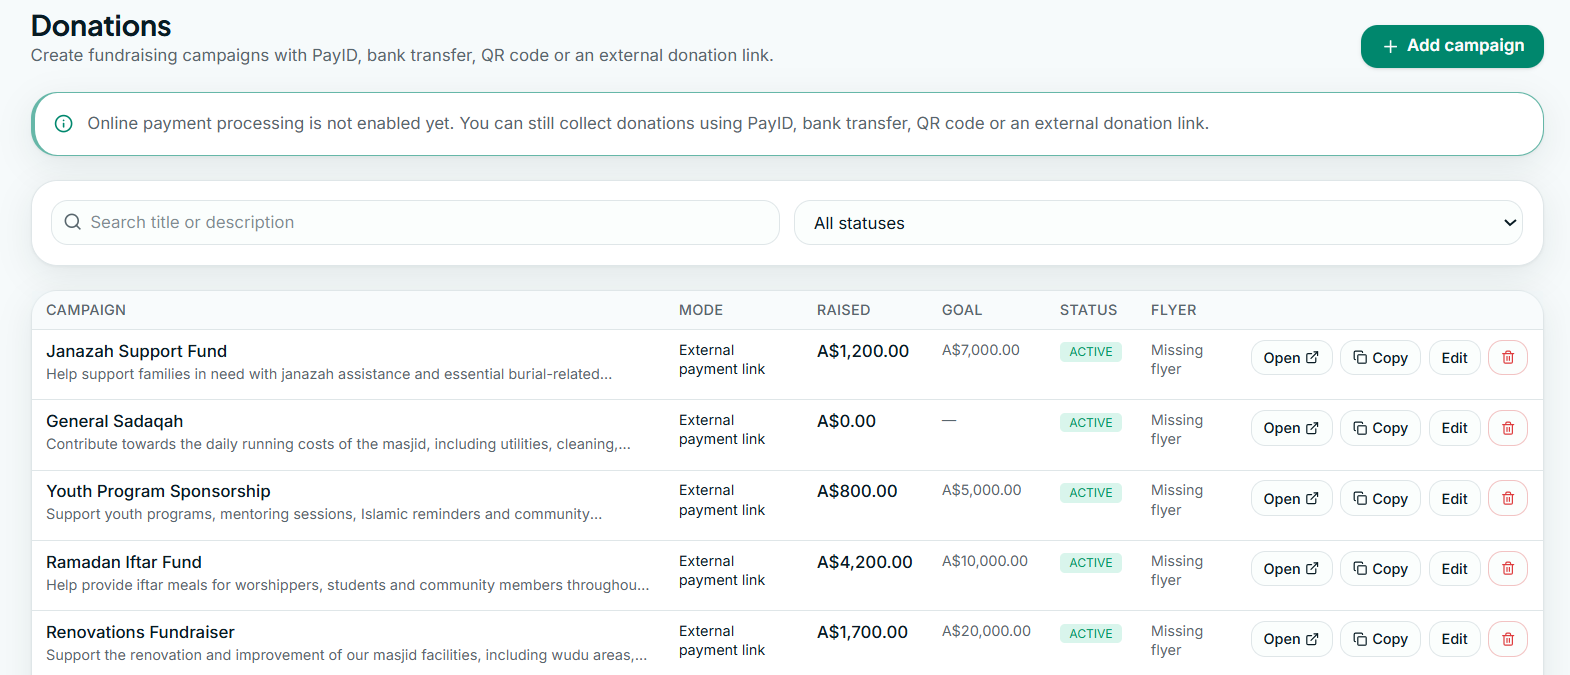The width and height of the screenshot is (1570, 675).
Task: Open the All statuses filter dropdown
Action: (1158, 223)
